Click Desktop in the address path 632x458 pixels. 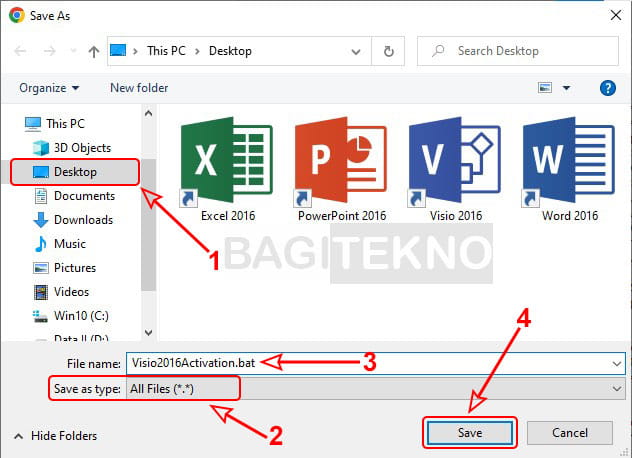click(230, 51)
